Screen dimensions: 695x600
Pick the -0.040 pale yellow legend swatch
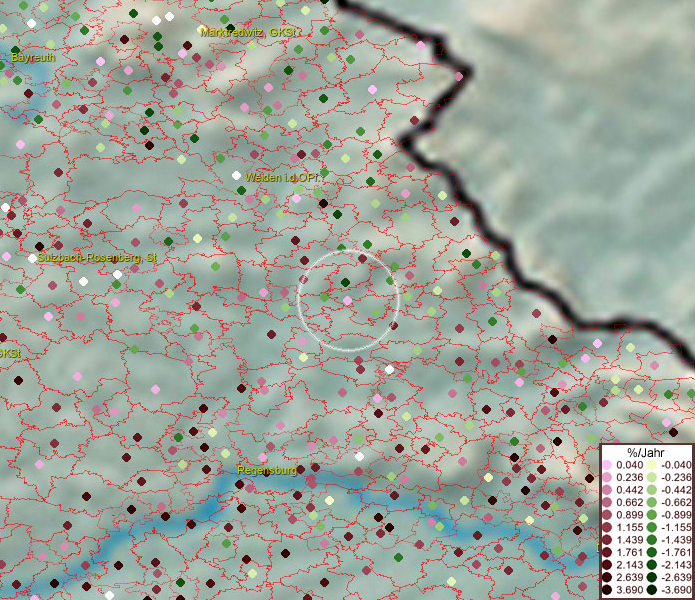(x=652, y=465)
